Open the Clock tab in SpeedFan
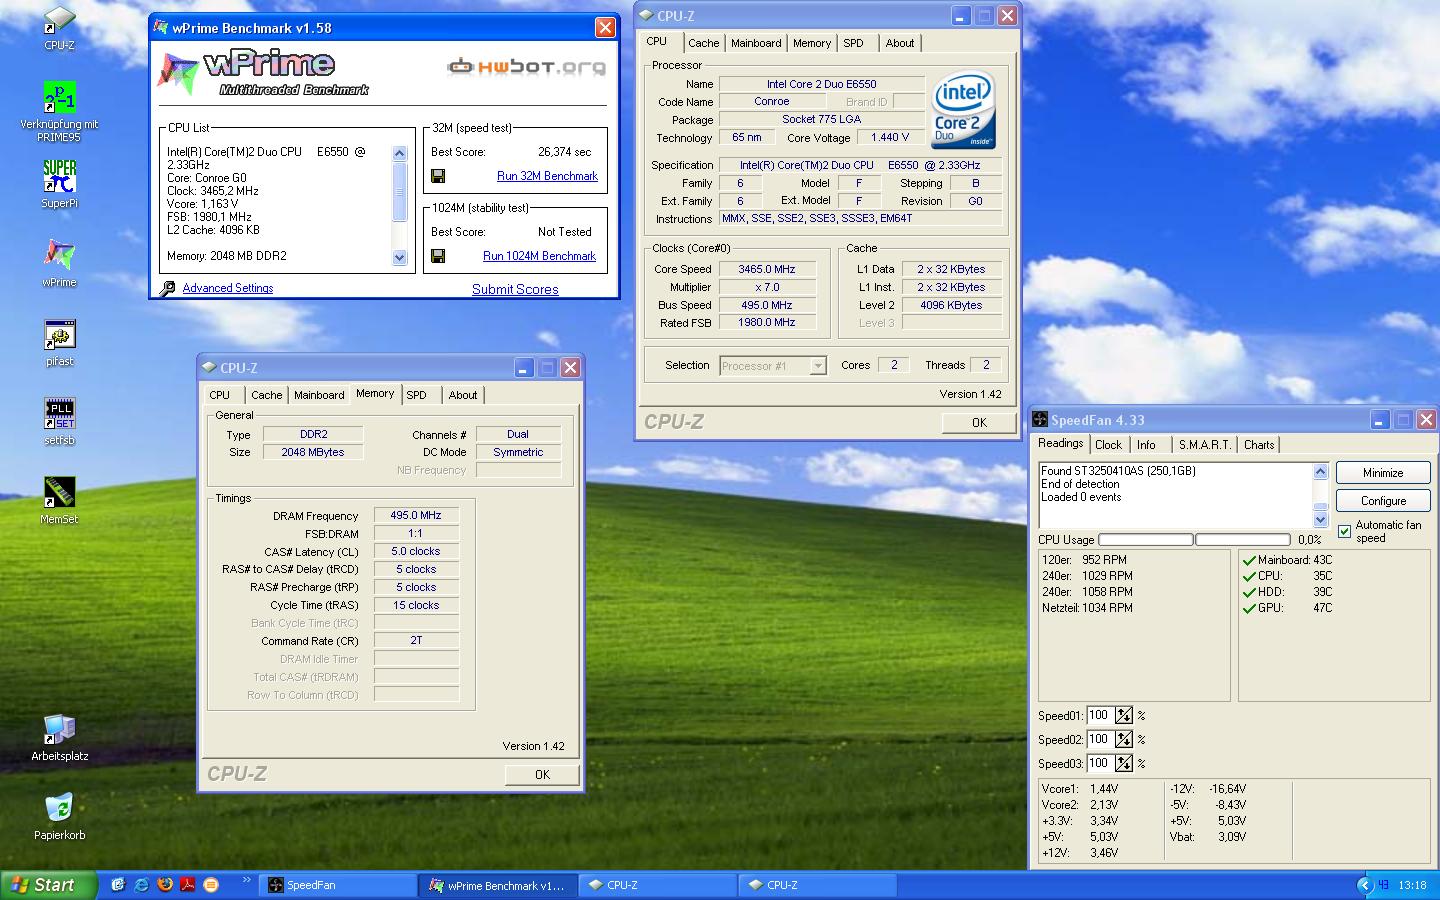The width and height of the screenshot is (1440, 900). (x=1108, y=445)
